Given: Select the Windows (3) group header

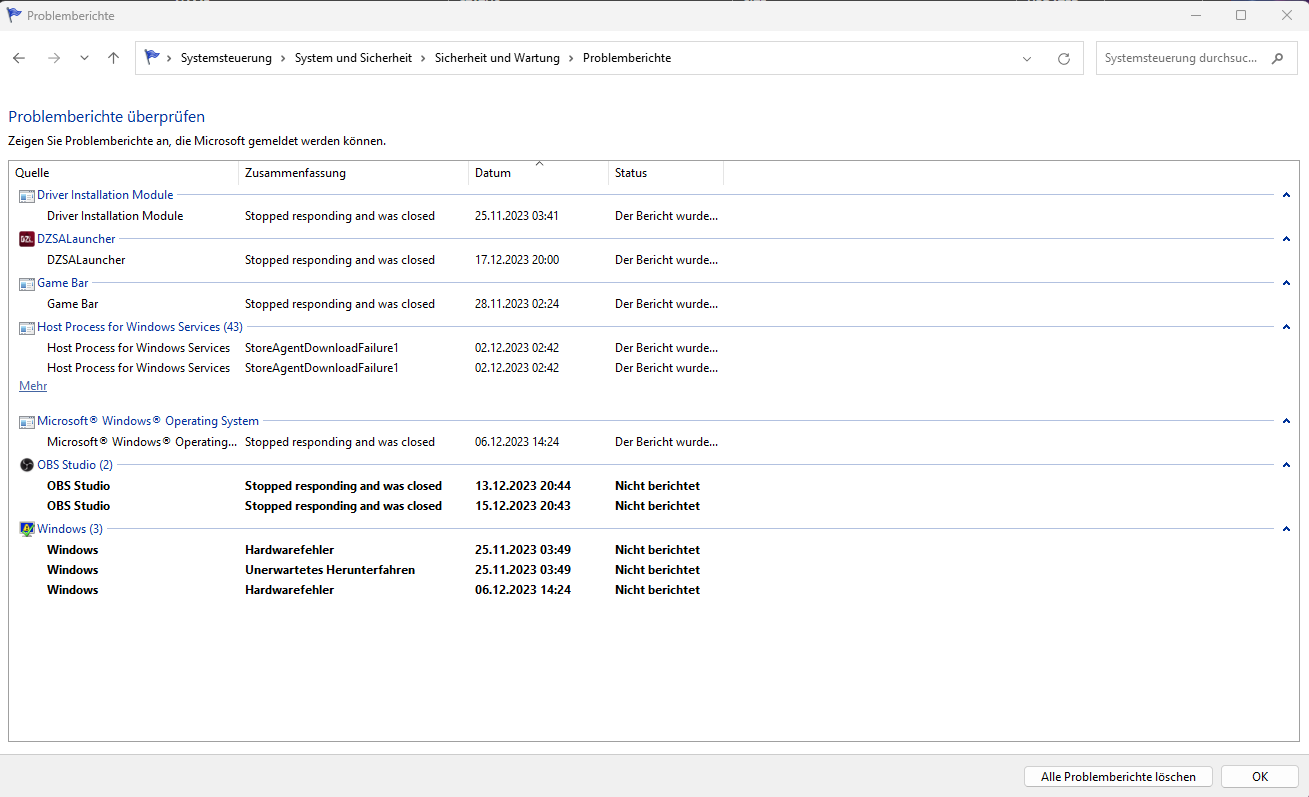Looking at the screenshot, I should coord(70,529).
